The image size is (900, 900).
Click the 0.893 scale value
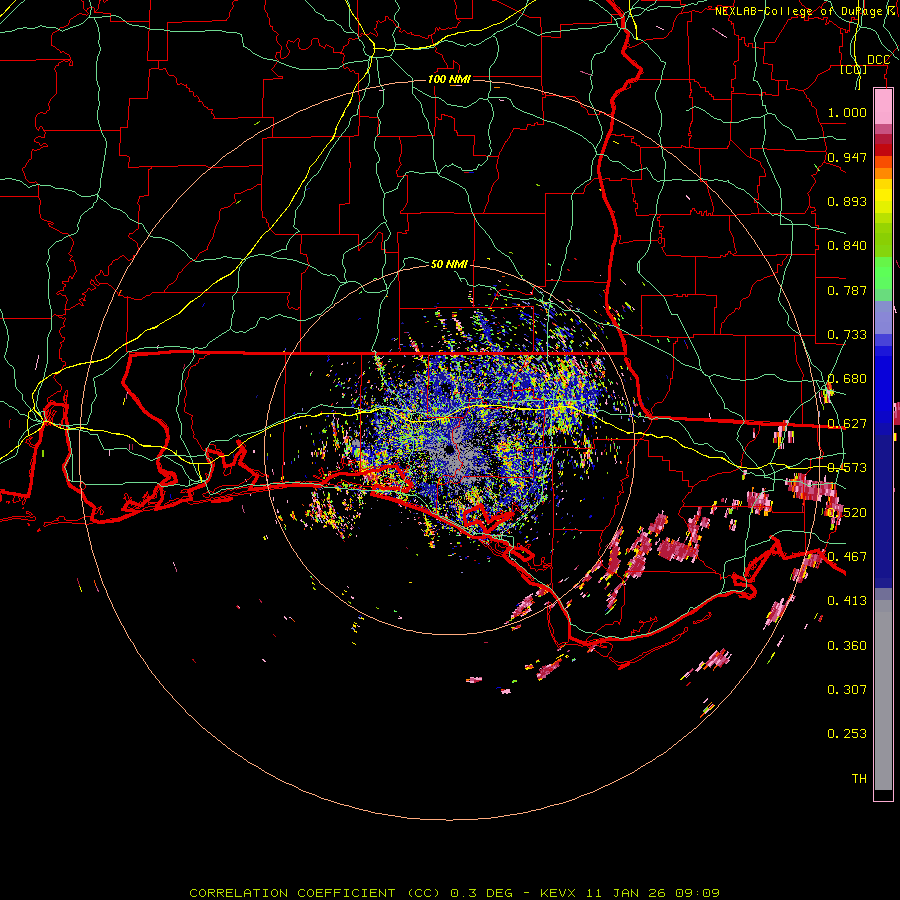(847, 201)
